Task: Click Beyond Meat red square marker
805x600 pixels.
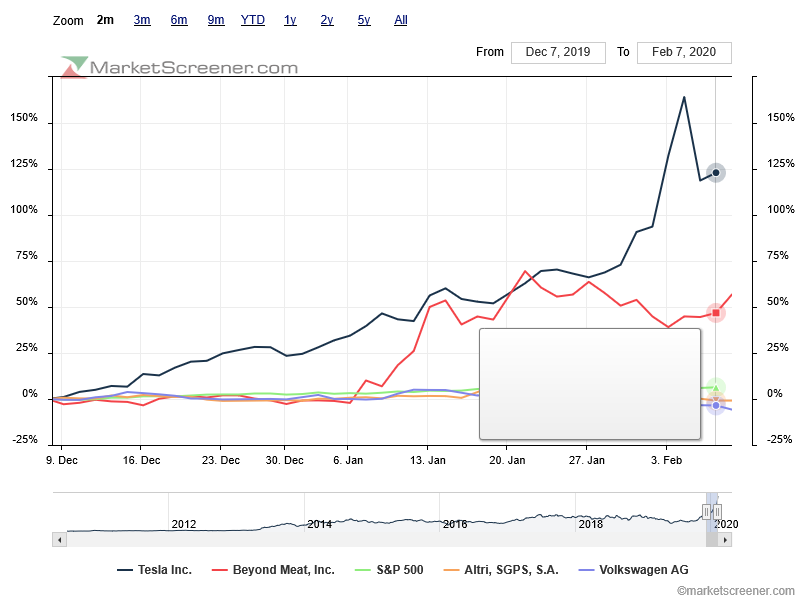Action: tap(716, 313)
